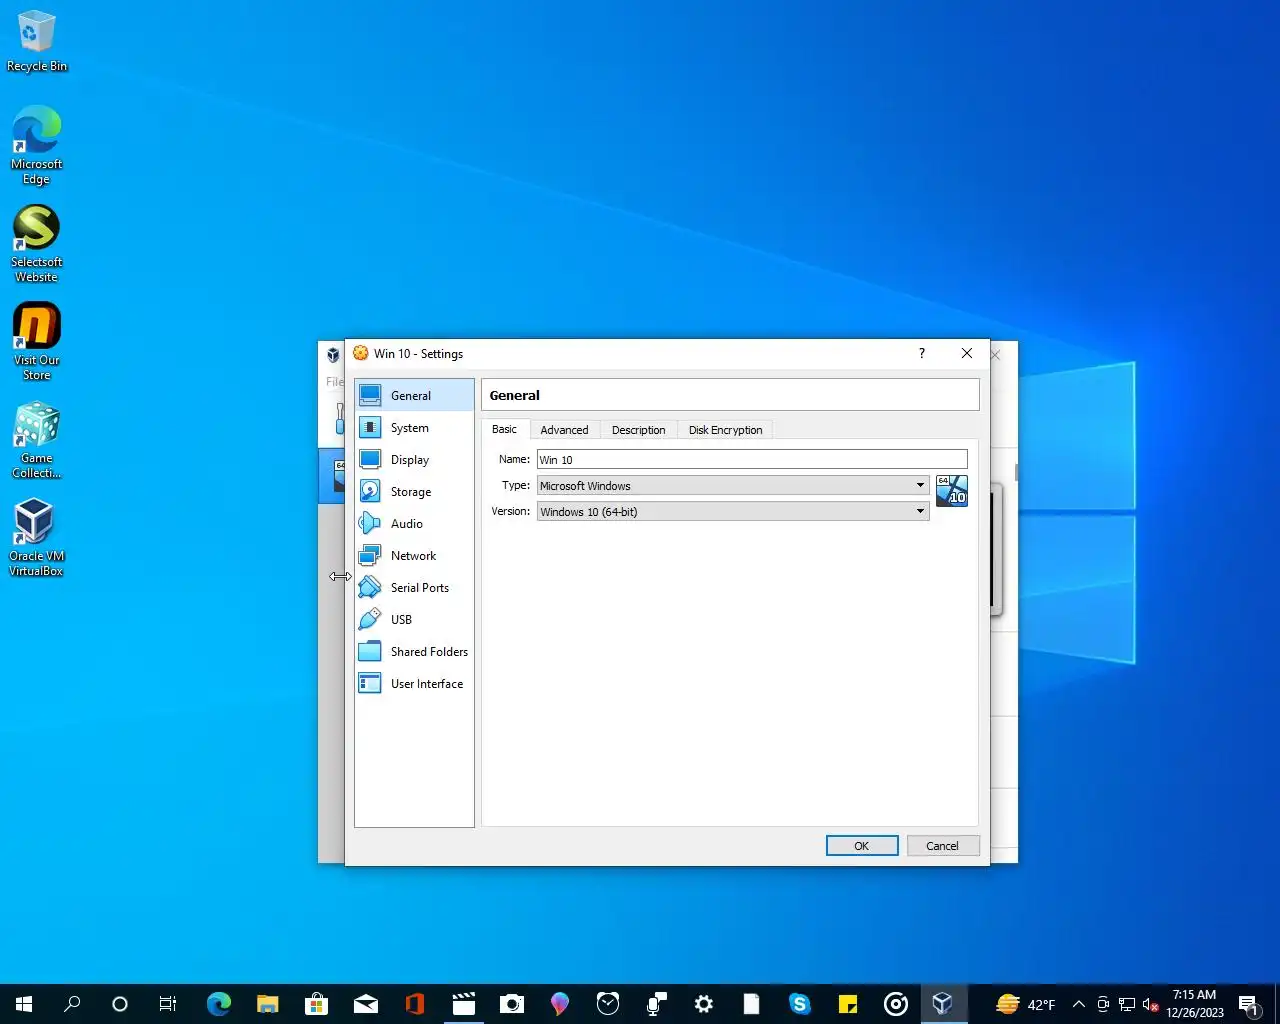Click the Windows 10 OS type icon
The width and height of the screenshot is (1280, 1024).
[952, 491]
